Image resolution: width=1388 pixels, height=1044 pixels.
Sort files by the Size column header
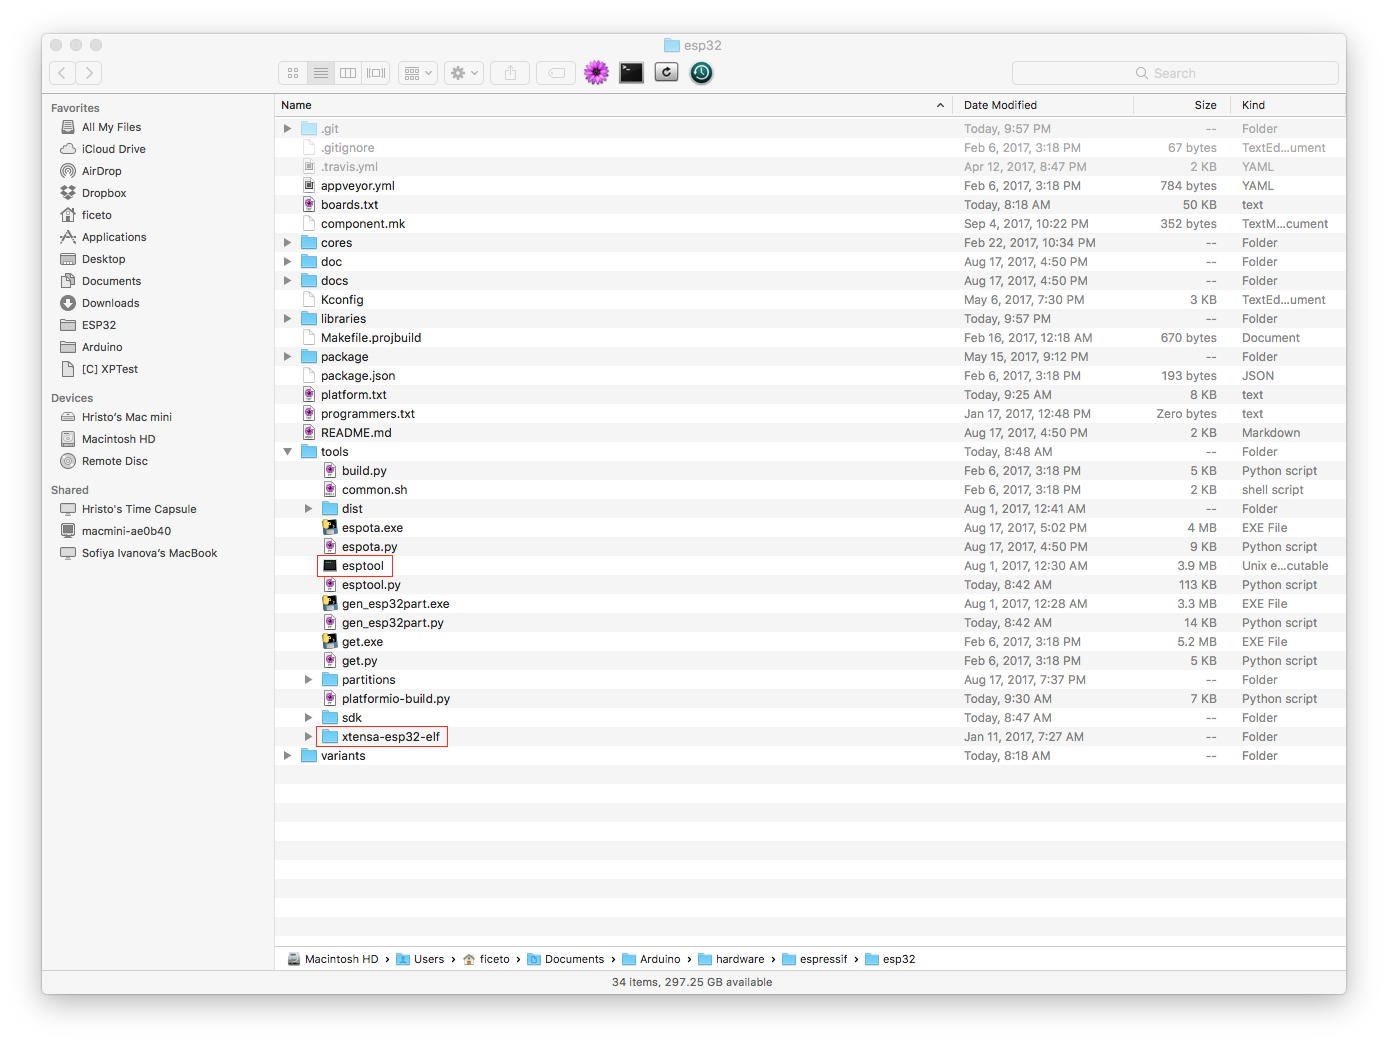(1205, 105)
